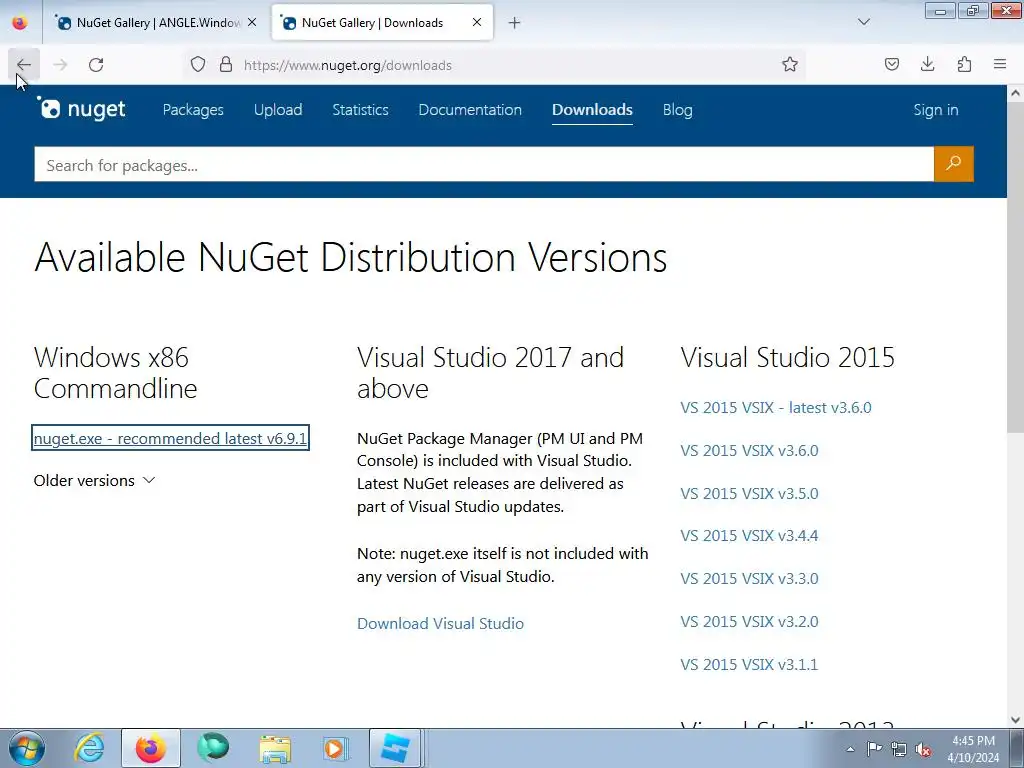Open a new tab with plus button
This screenshot has width=1024, height=768.
coord(515,23)
